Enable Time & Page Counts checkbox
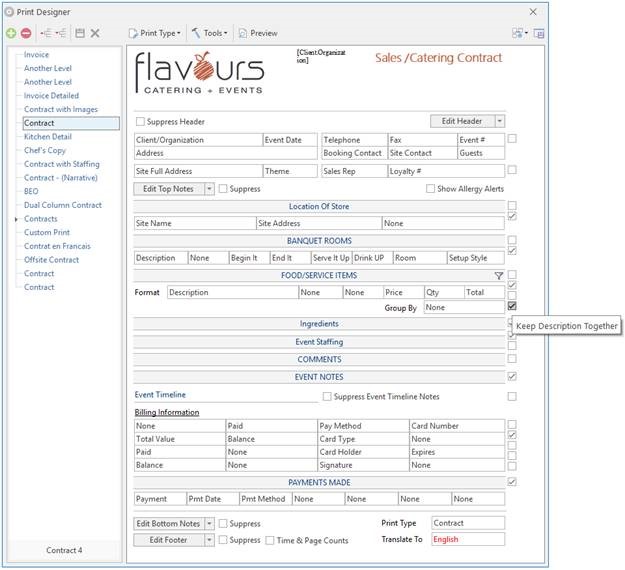 (x=270, y=541)
